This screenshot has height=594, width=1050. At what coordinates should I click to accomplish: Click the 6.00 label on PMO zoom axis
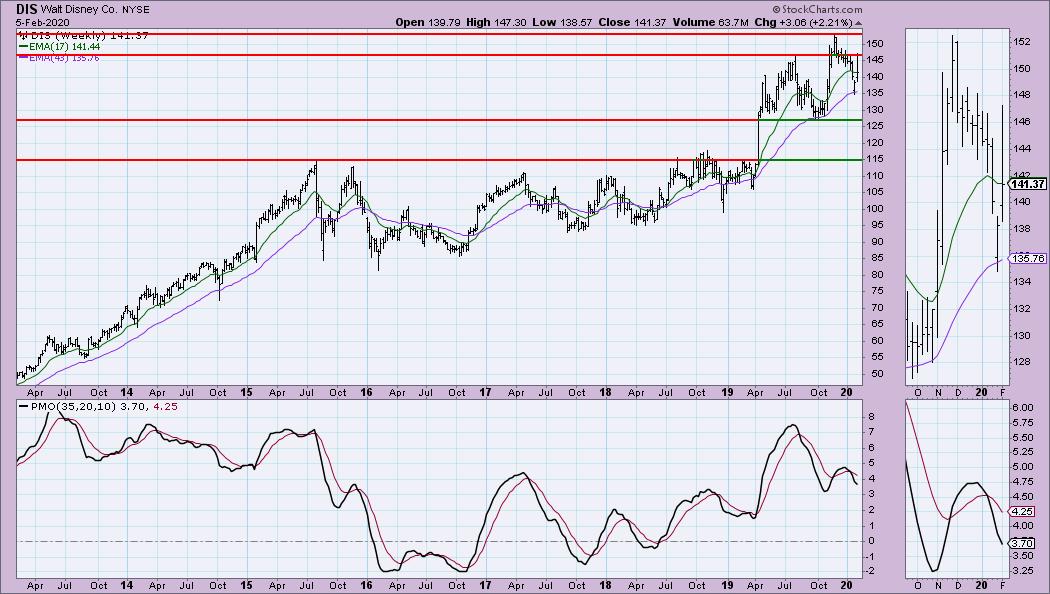1023,408
